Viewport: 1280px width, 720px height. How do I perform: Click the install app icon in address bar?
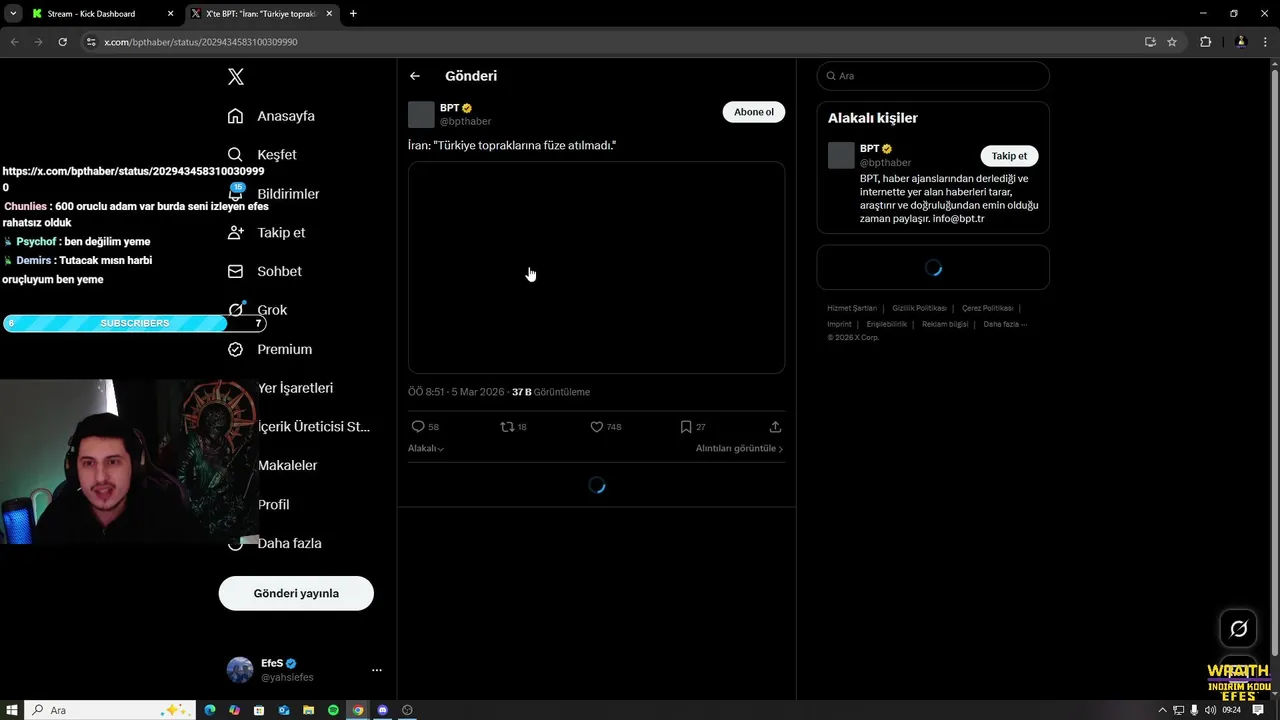pyautogui.click(x=1150, y=42)
